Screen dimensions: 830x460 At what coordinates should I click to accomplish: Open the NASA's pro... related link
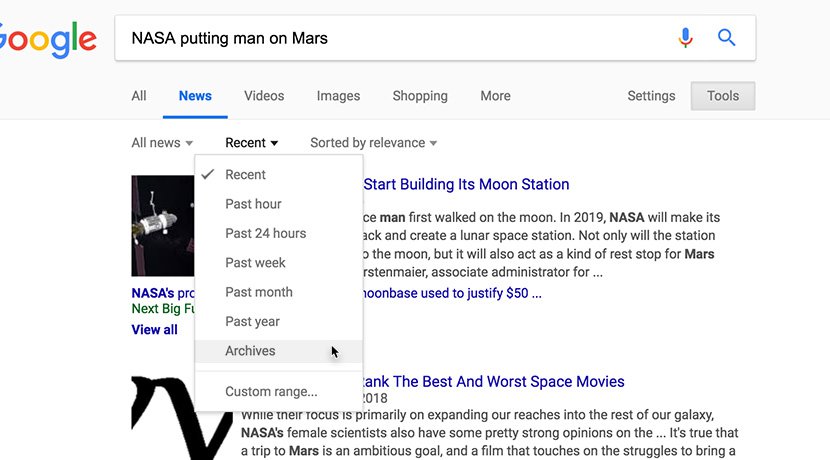pyautogui.click(x=163, y=293)
